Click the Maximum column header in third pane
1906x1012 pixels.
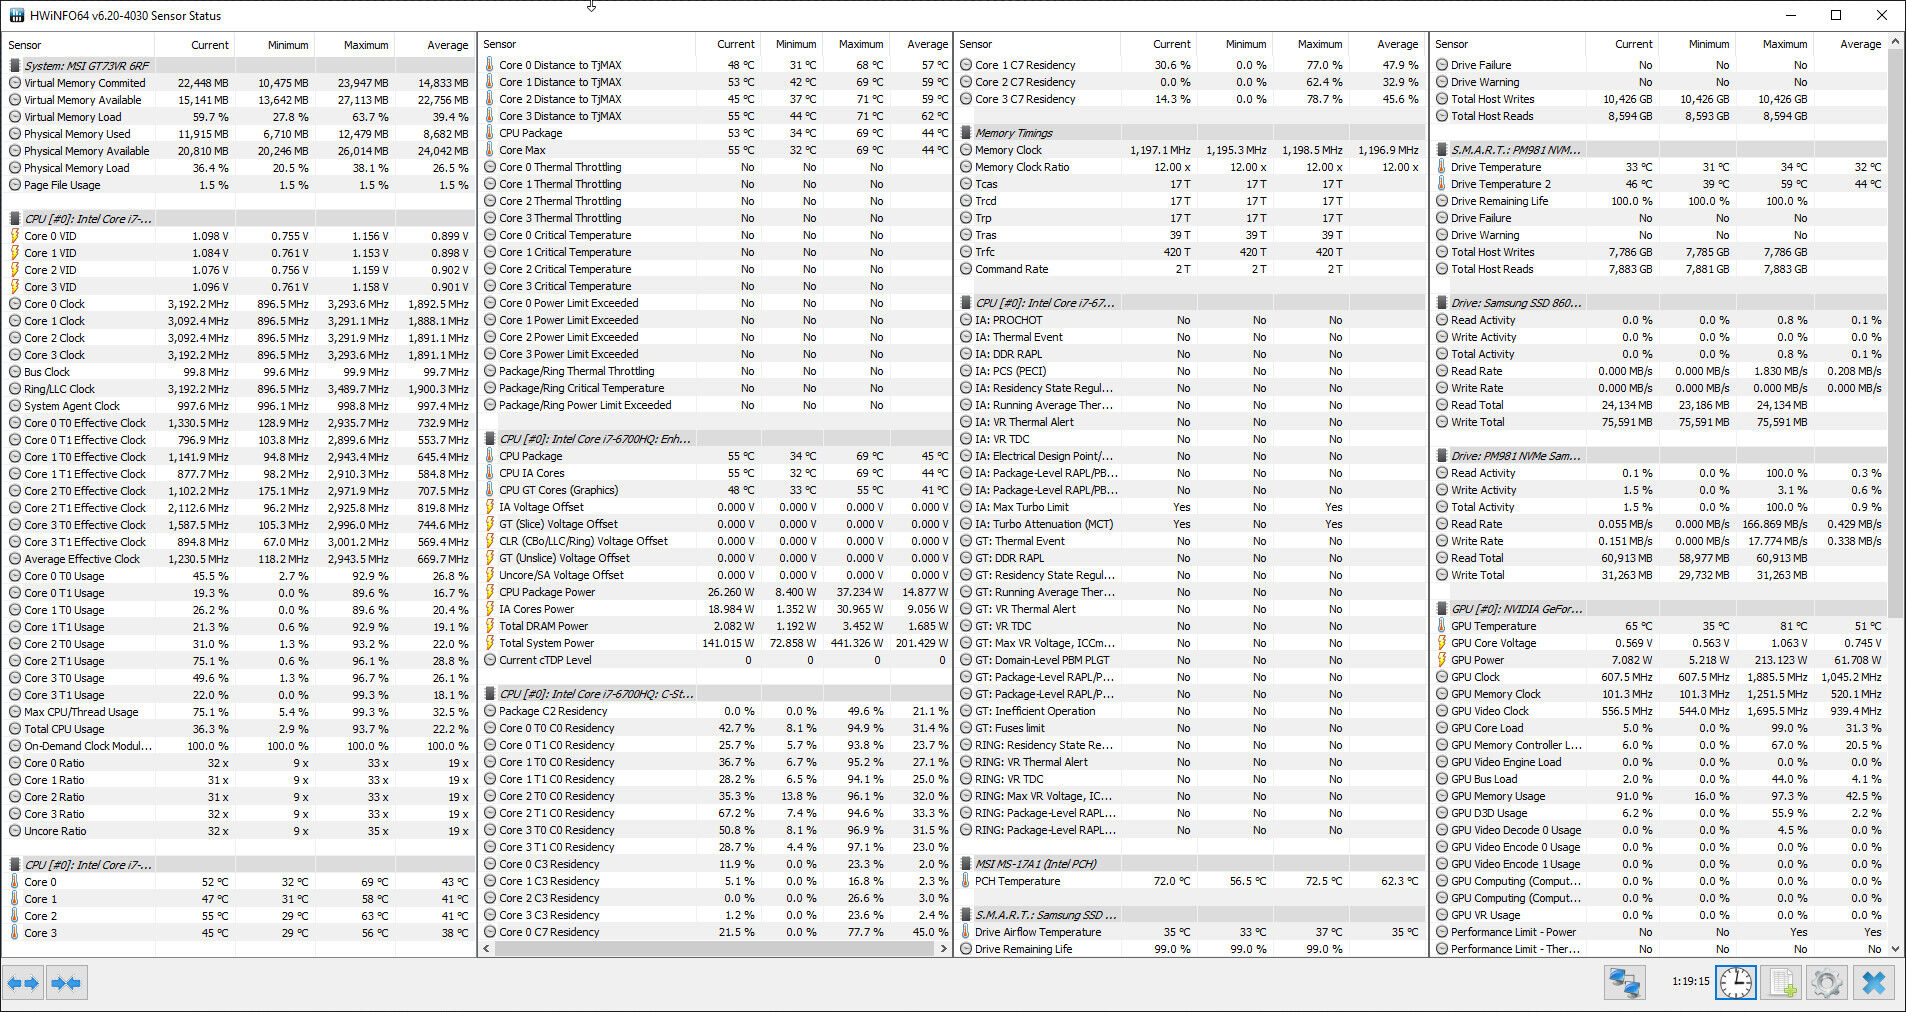(x=1310, y=44)
